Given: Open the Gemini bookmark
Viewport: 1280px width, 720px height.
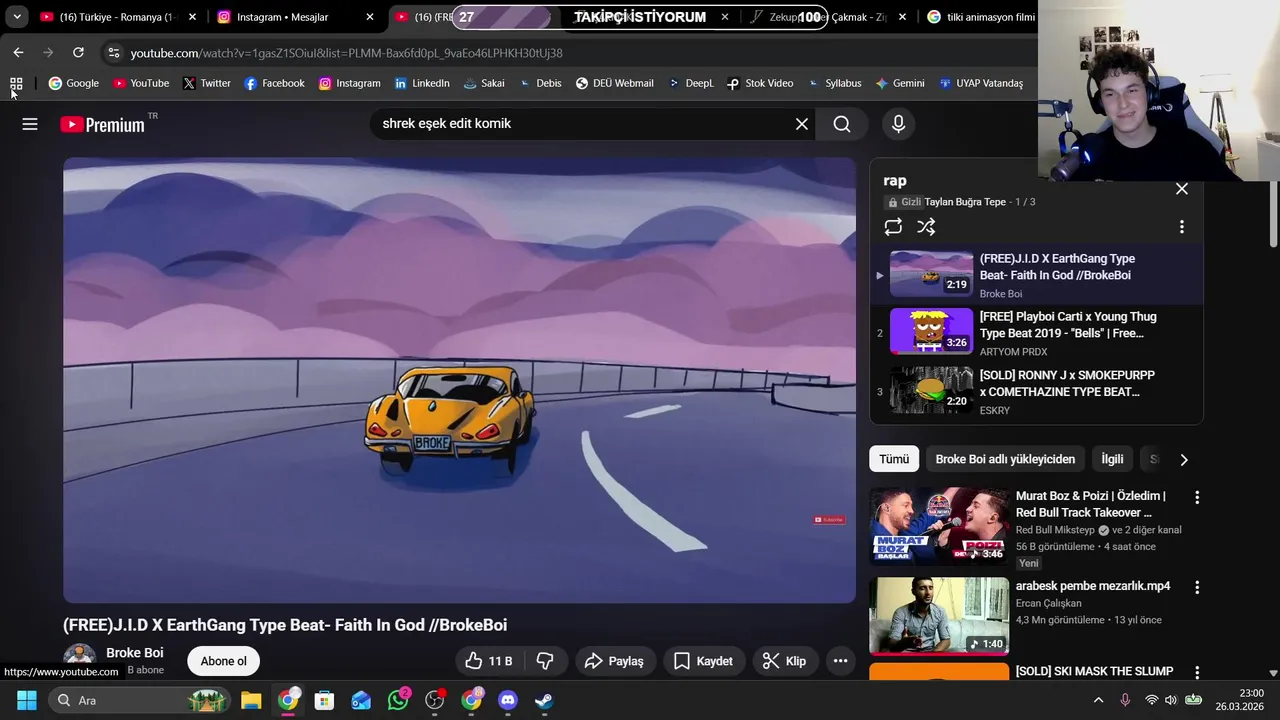Looking at the screenshot, I should [900, 83].
